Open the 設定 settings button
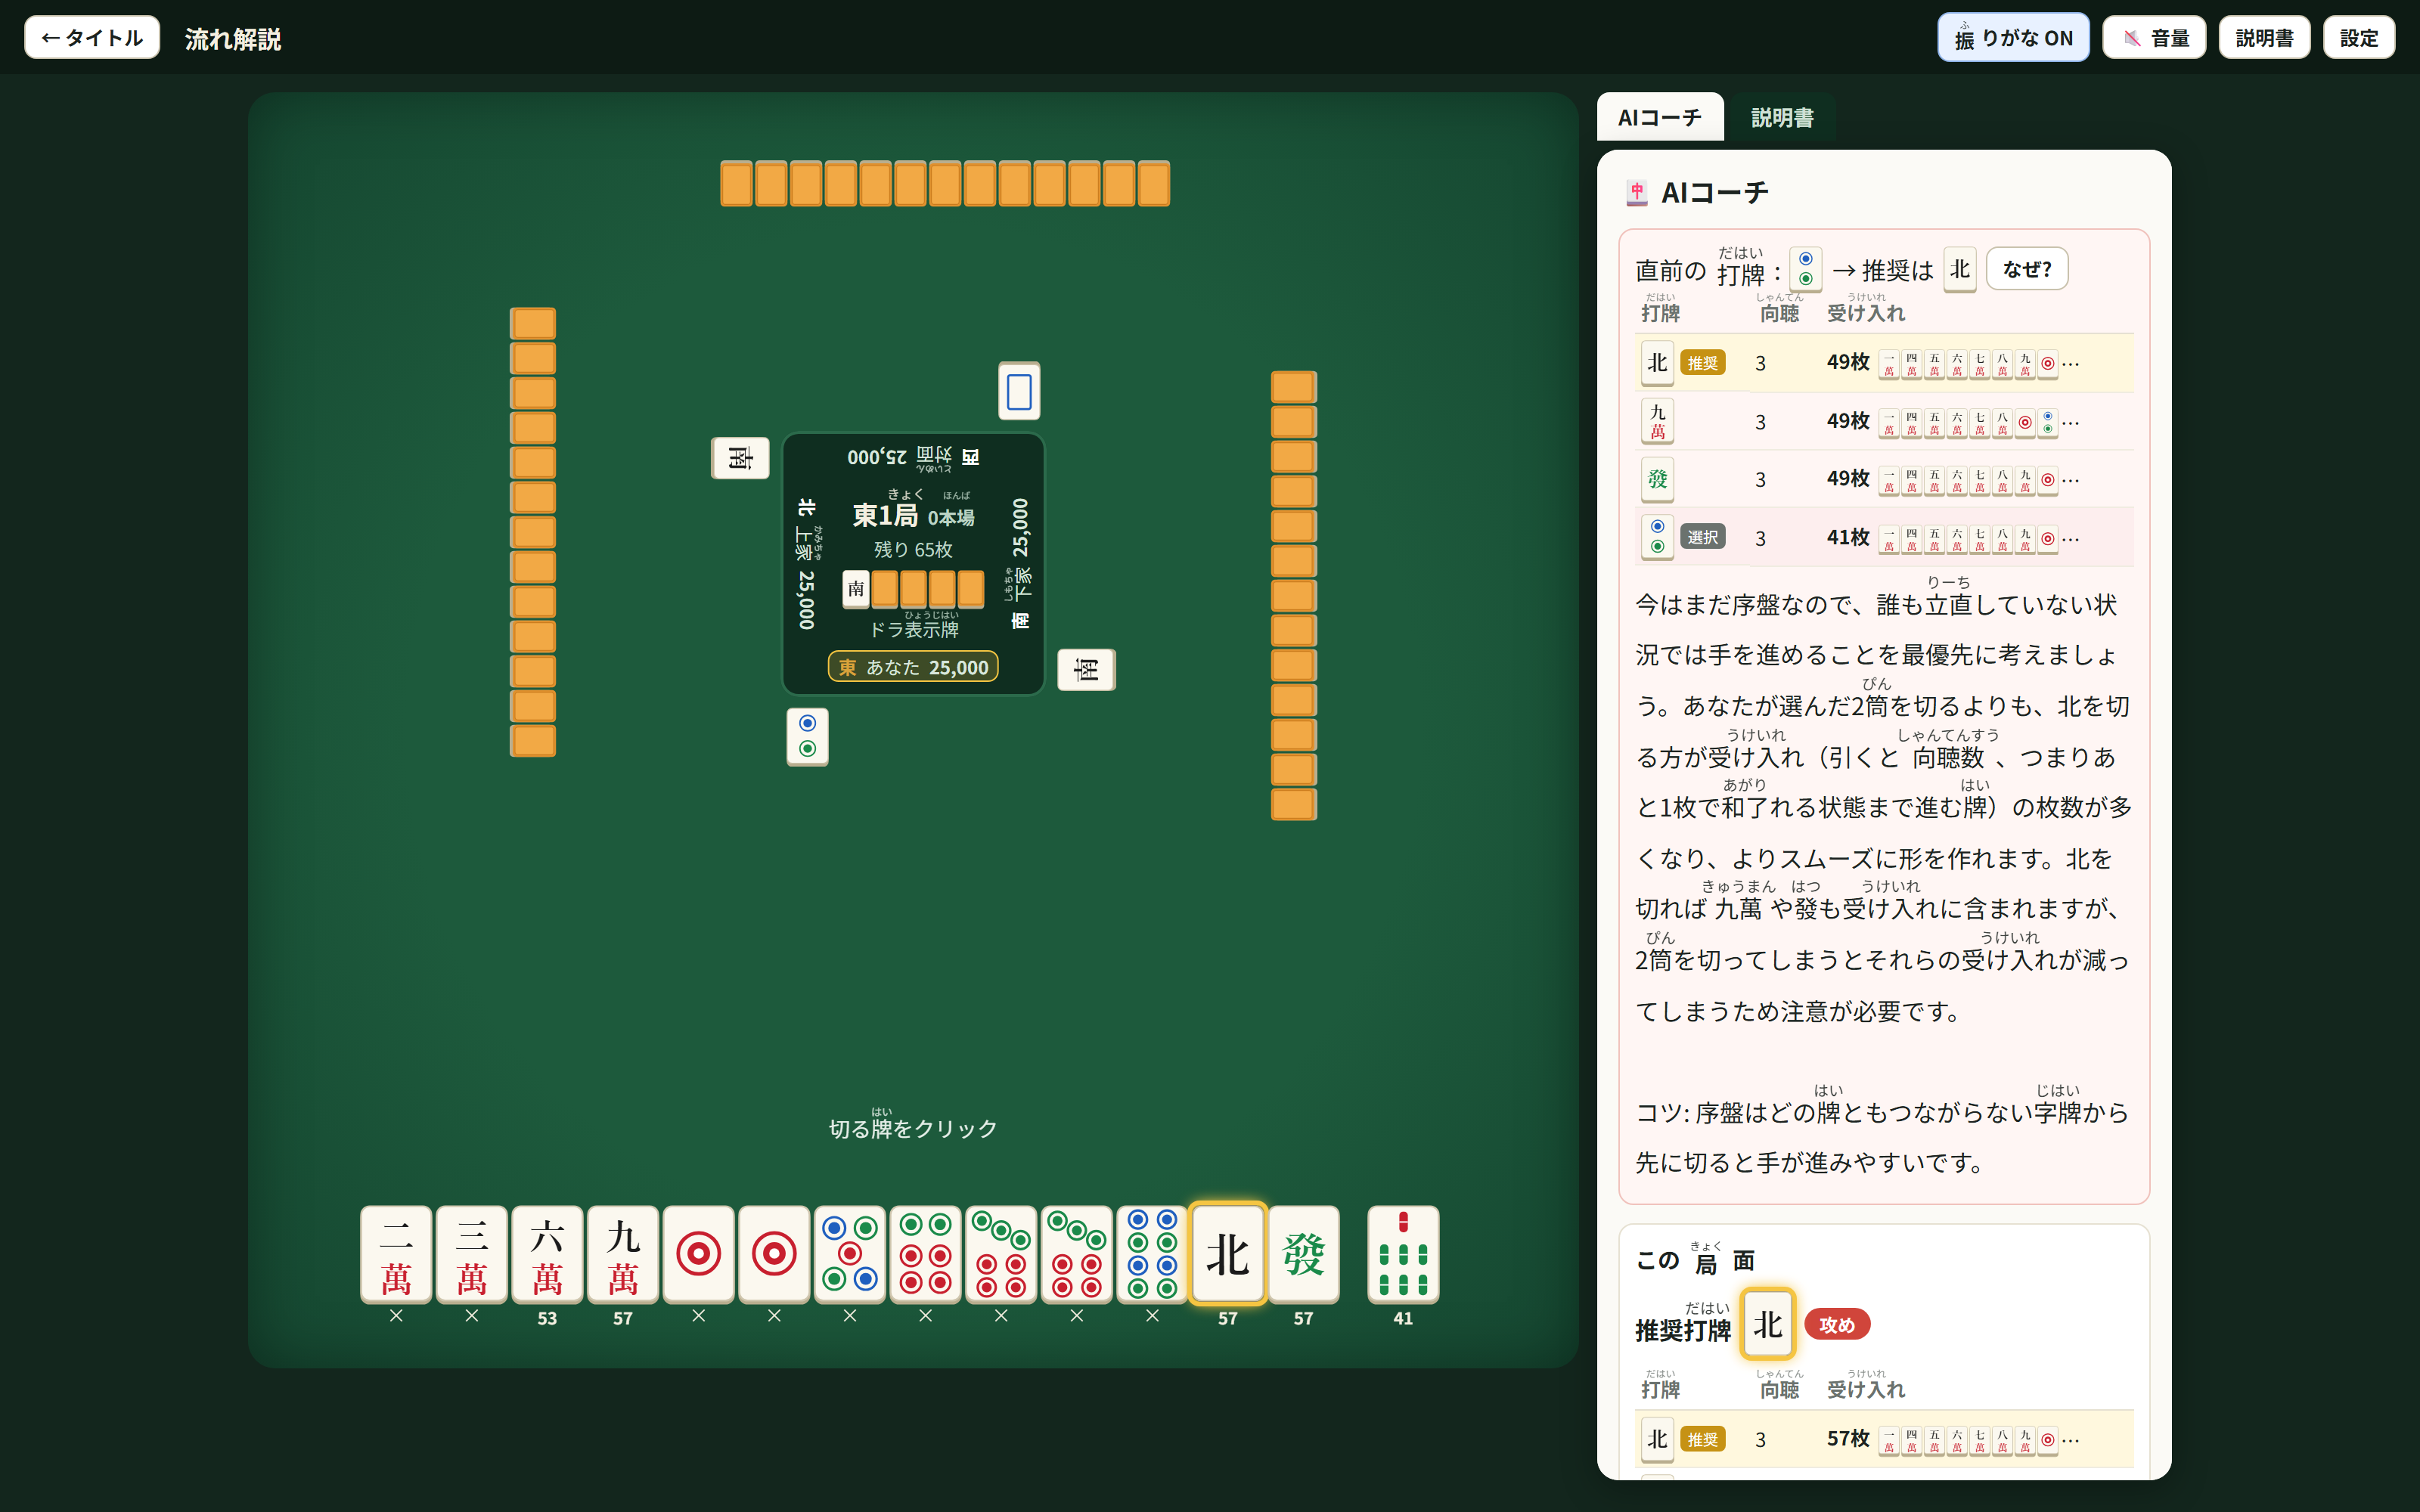The image size is (2420, 1512). (x=2359, y=38)
